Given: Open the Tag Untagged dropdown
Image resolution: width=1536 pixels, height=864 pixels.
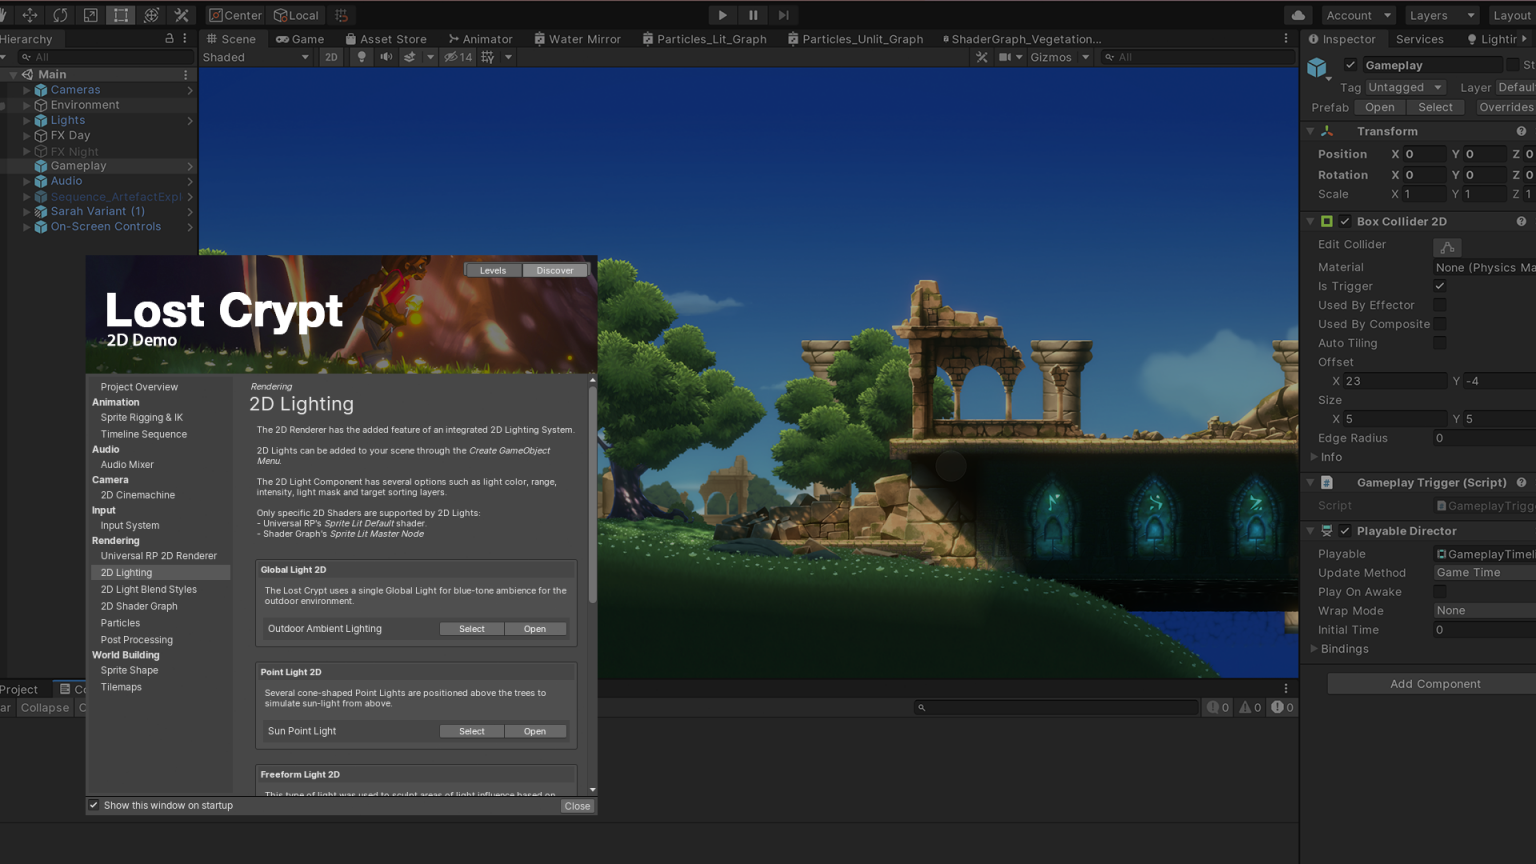Looking at the screenshot, I should (x=1405, y=87).
